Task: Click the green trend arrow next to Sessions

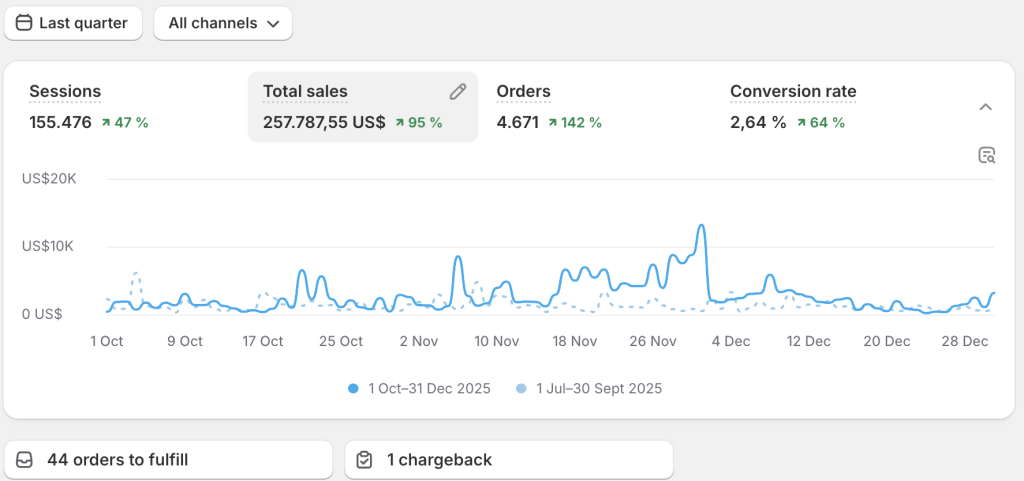Action: [106, 123]
